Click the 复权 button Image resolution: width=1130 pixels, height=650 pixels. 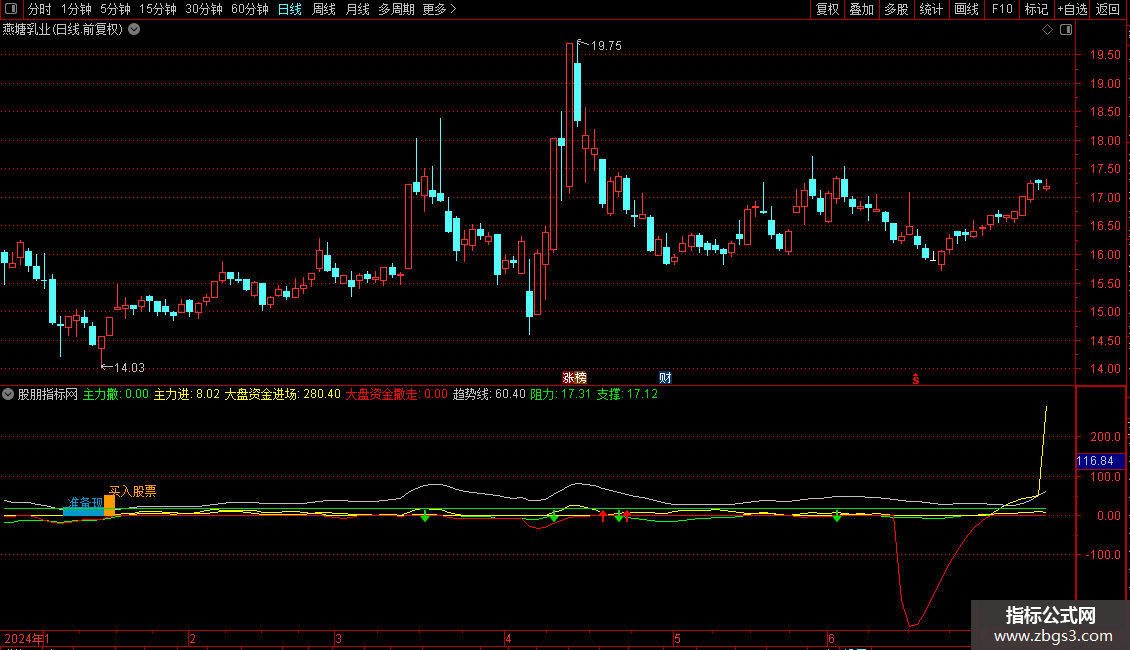pos(827,9)
